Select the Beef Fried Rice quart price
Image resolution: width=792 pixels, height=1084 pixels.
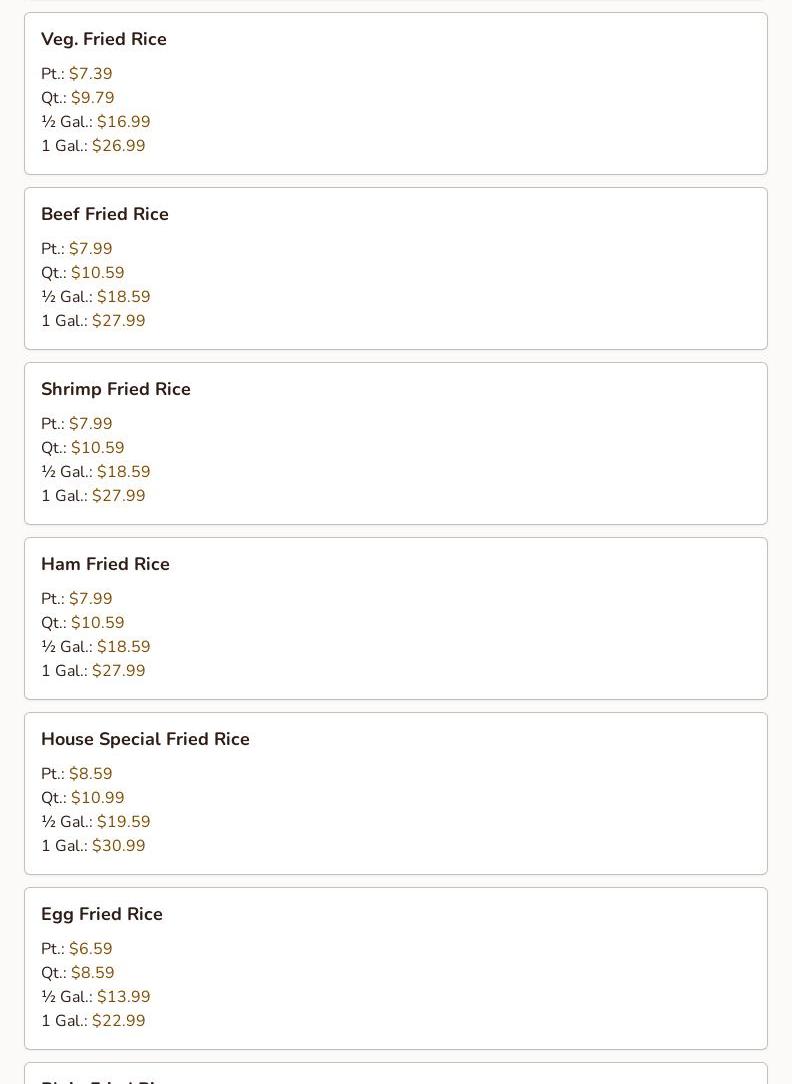coord(97,273)
